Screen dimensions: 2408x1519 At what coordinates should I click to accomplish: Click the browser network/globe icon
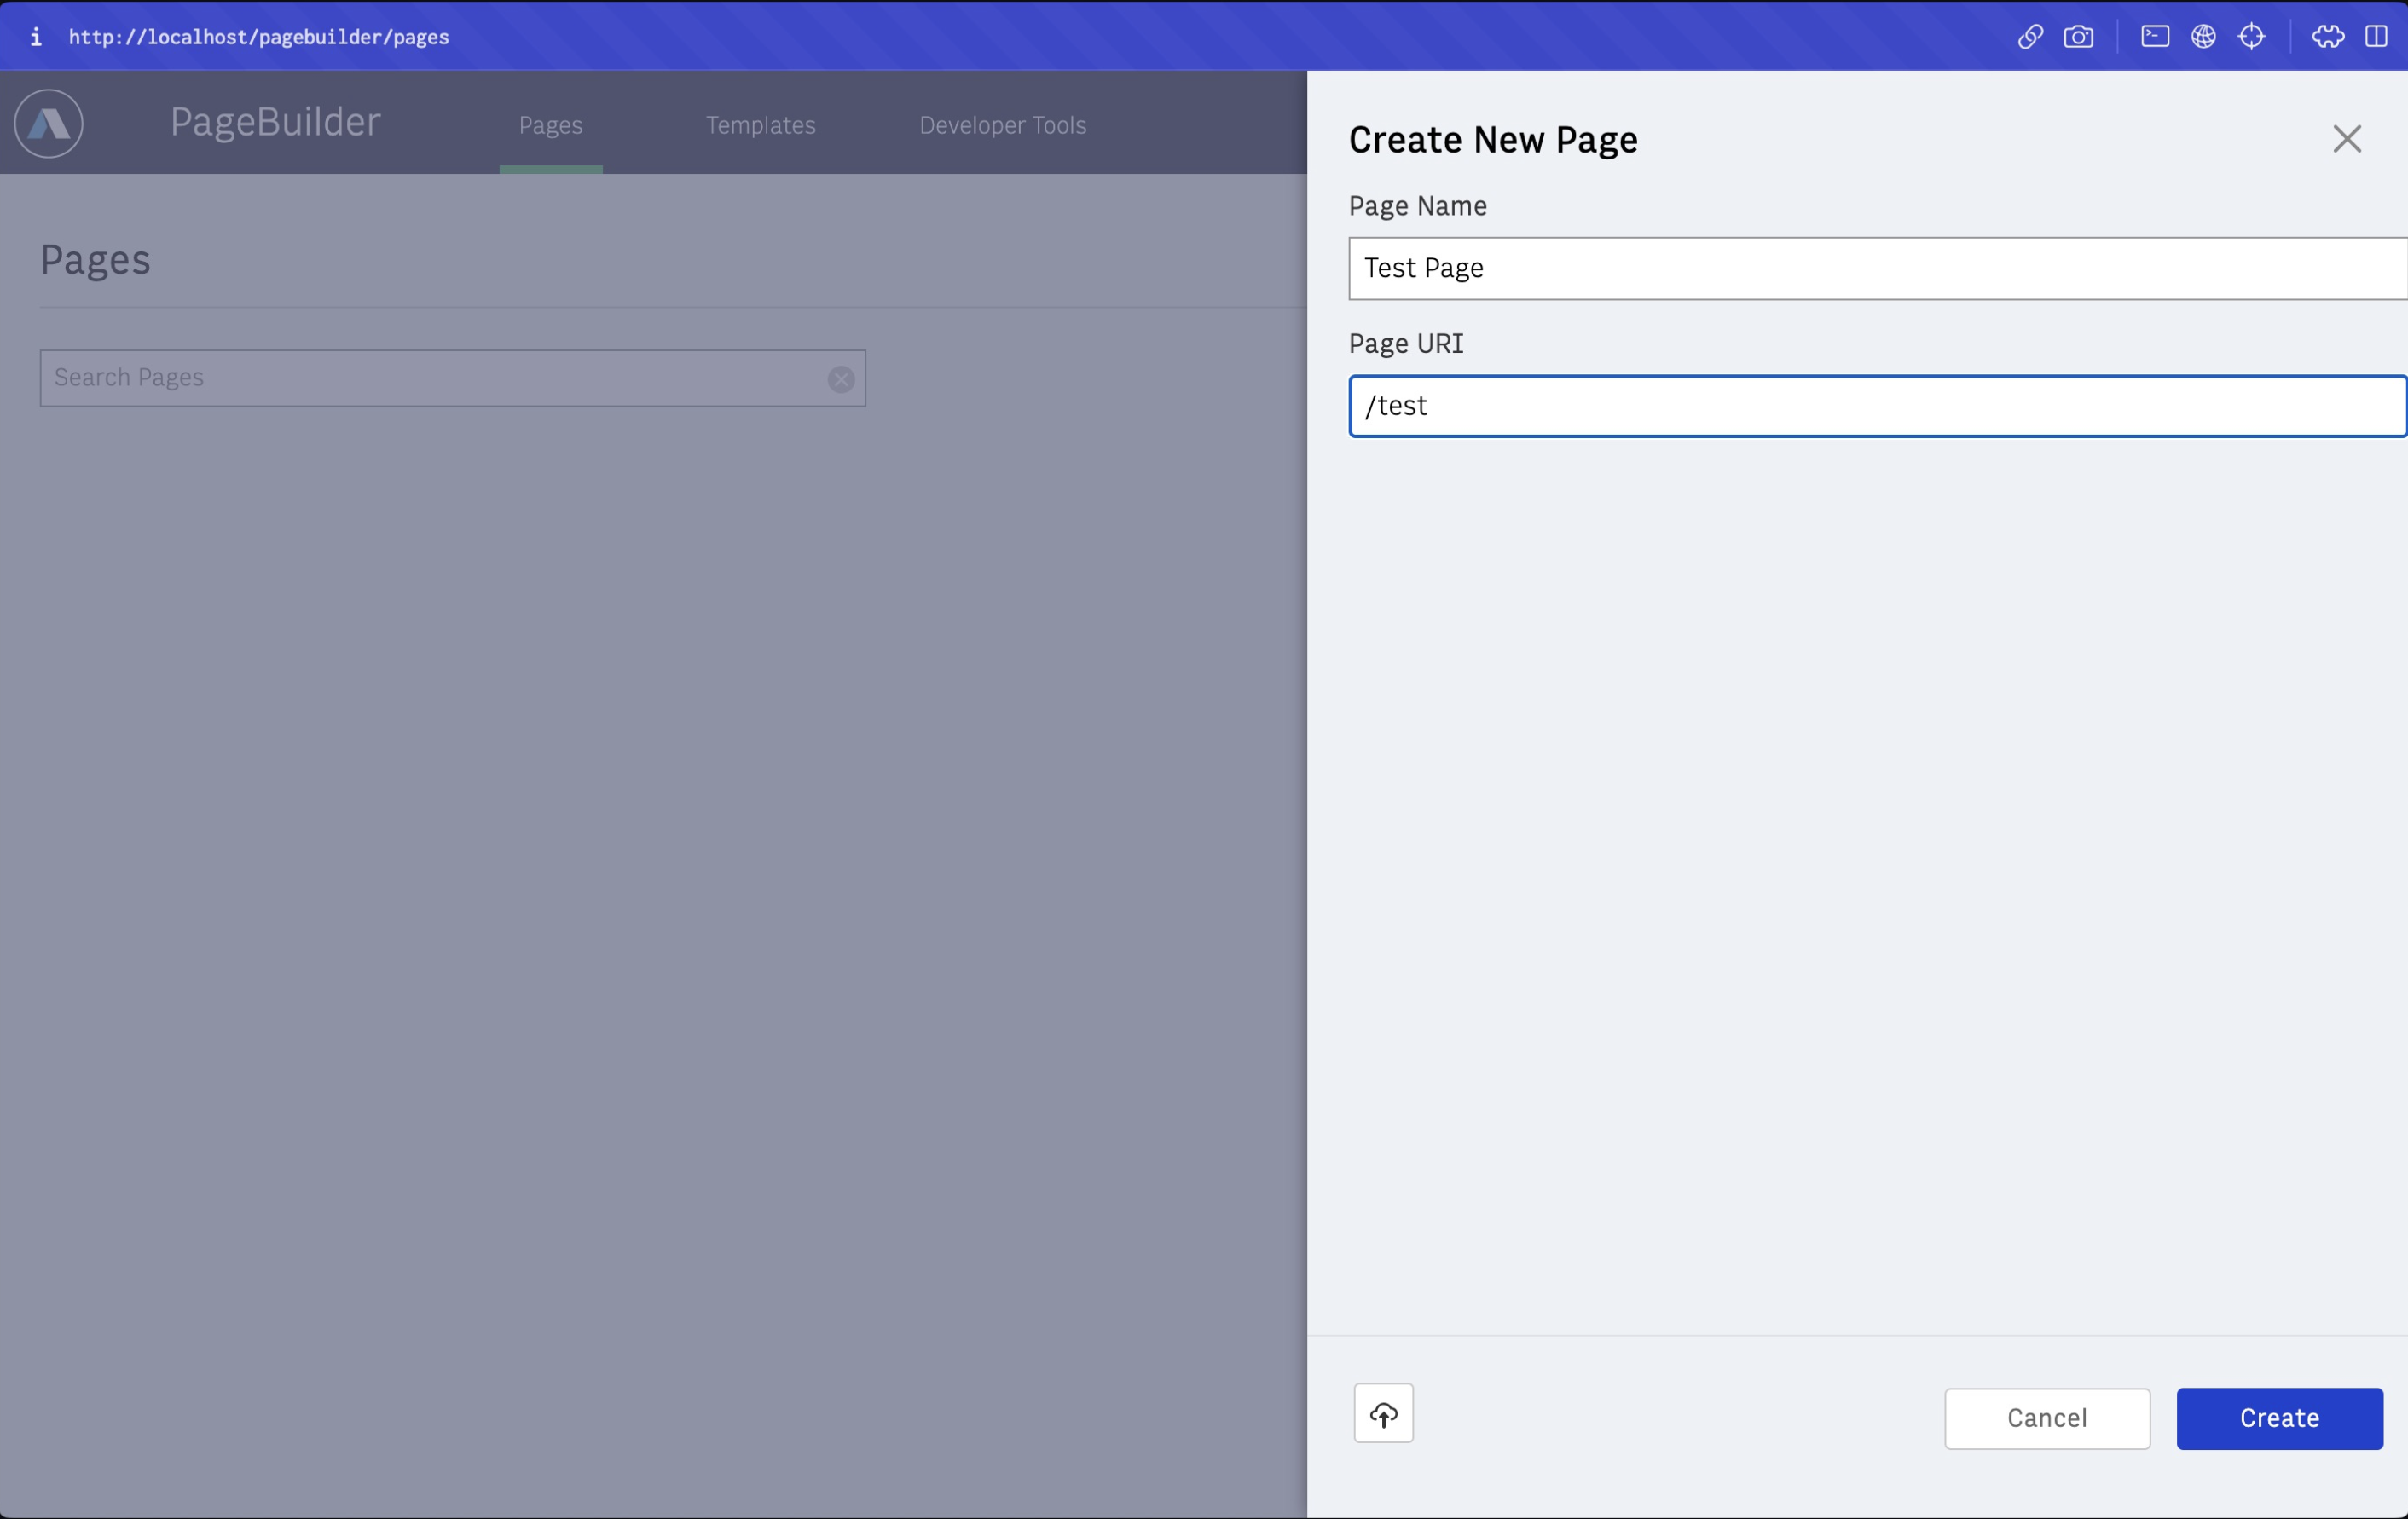click(x=2202, y=35)
